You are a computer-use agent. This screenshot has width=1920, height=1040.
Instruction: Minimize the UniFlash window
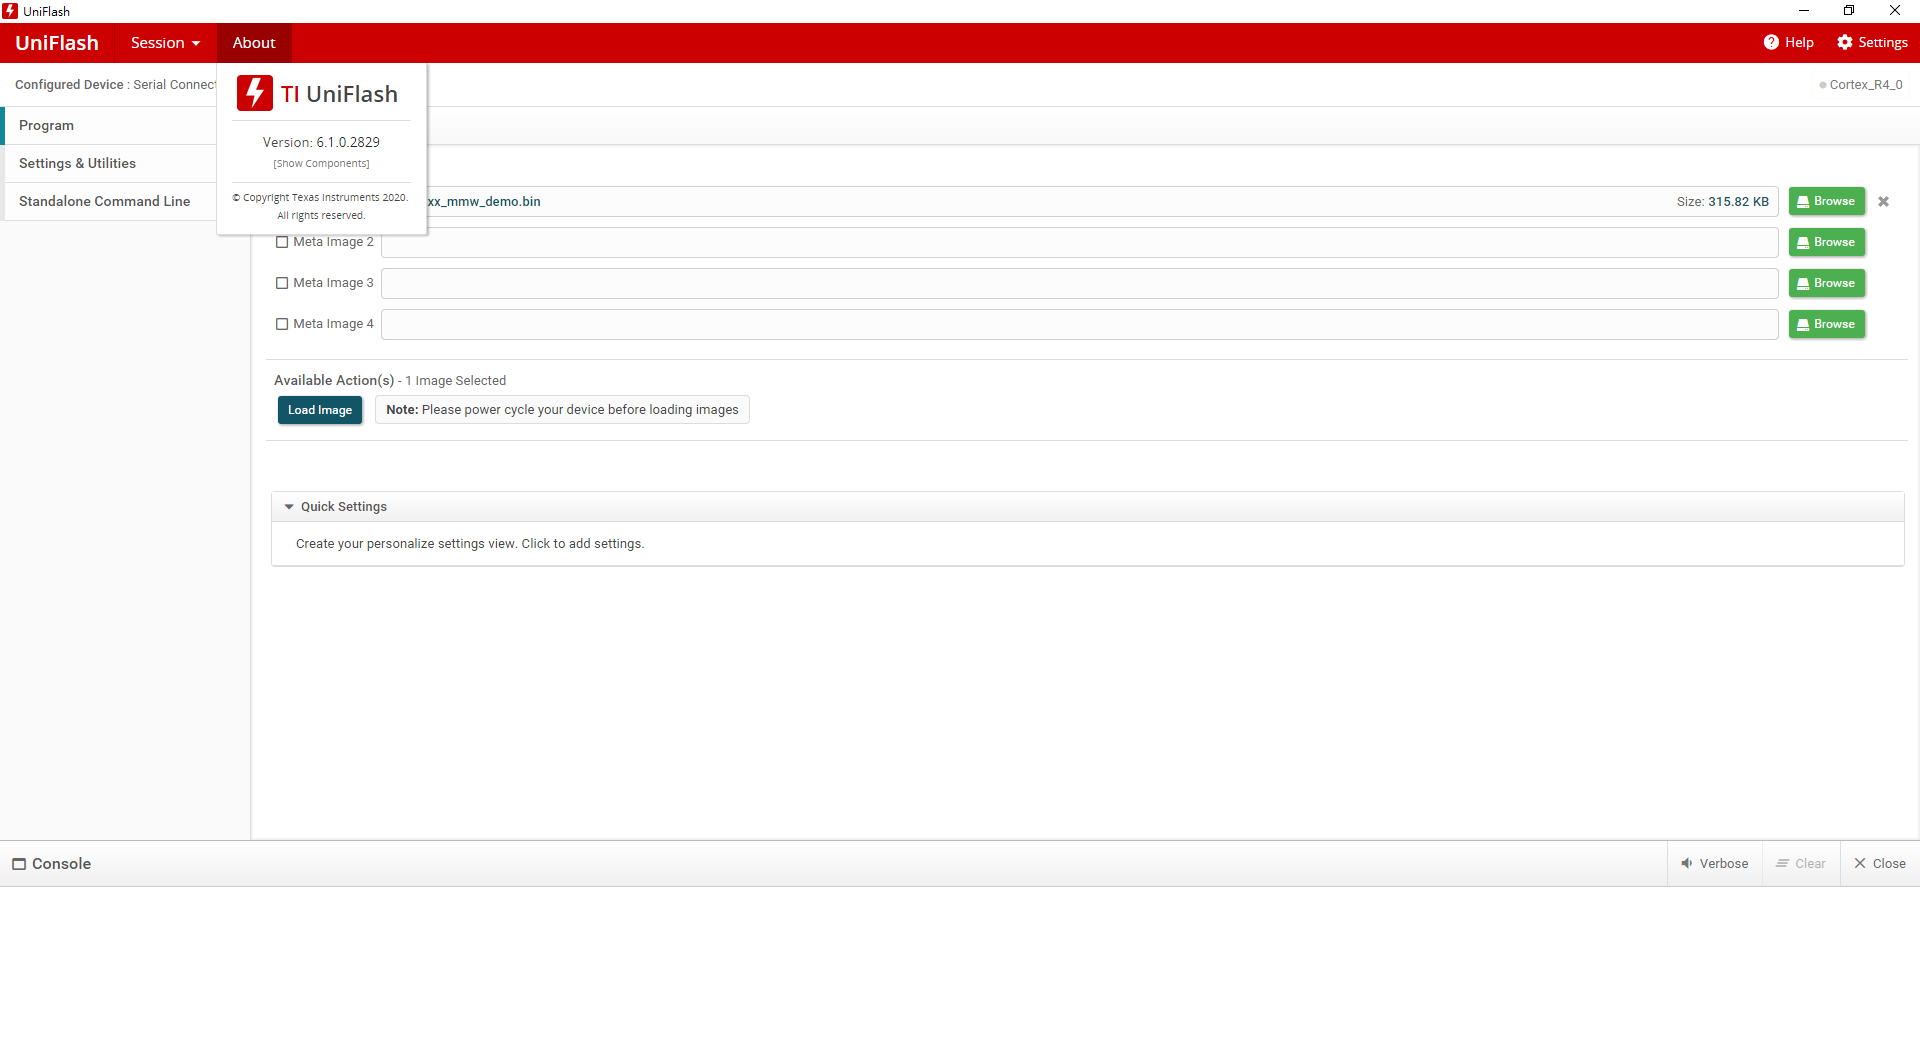pyautogui.click(x=1804, y=11)
